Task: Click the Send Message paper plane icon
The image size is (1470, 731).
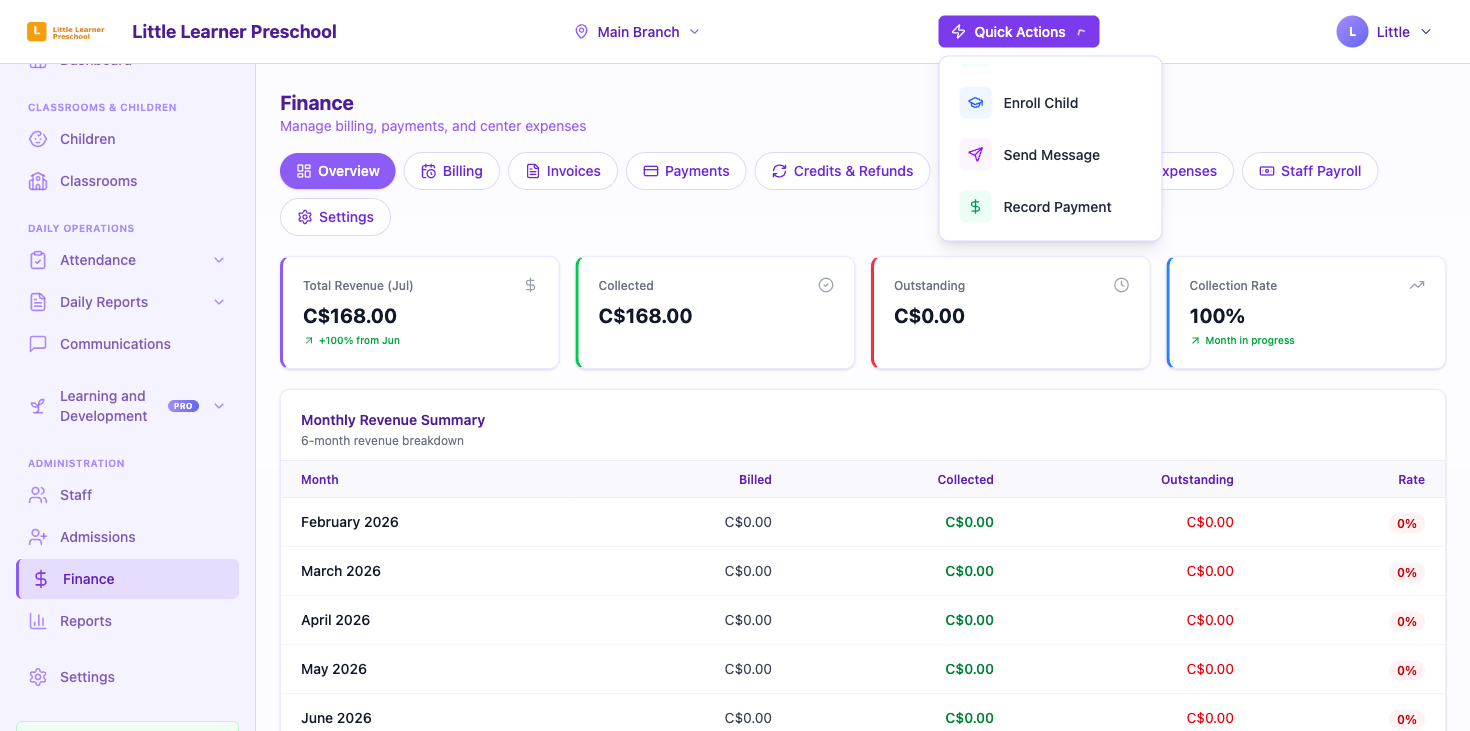Action: [x=975, y=155]
